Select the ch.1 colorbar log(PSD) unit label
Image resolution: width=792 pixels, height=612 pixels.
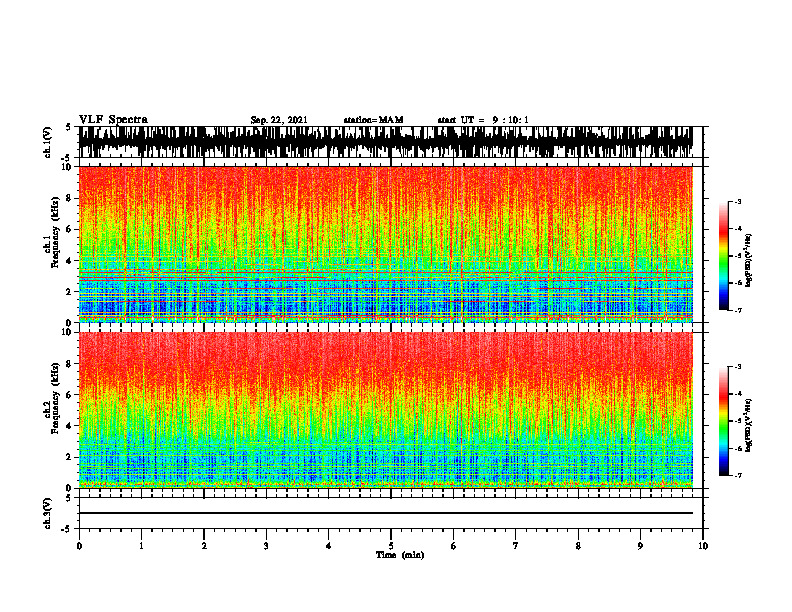click(x=749, y=261)
